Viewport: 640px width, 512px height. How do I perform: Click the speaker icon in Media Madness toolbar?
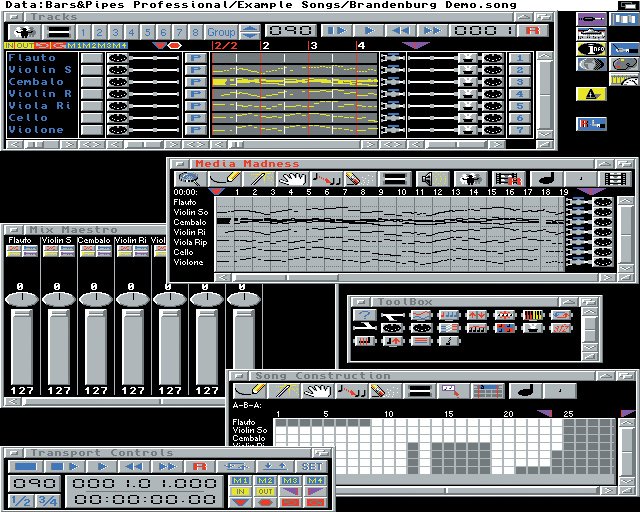tap(433, 179)
